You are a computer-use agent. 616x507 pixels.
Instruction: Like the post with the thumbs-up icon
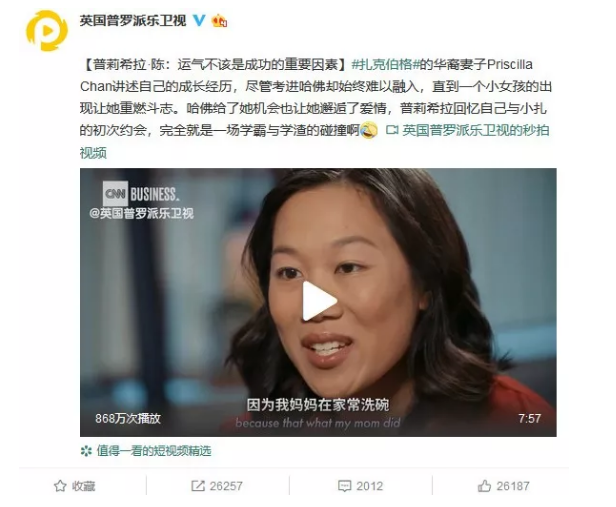click(x=484, y=486)
